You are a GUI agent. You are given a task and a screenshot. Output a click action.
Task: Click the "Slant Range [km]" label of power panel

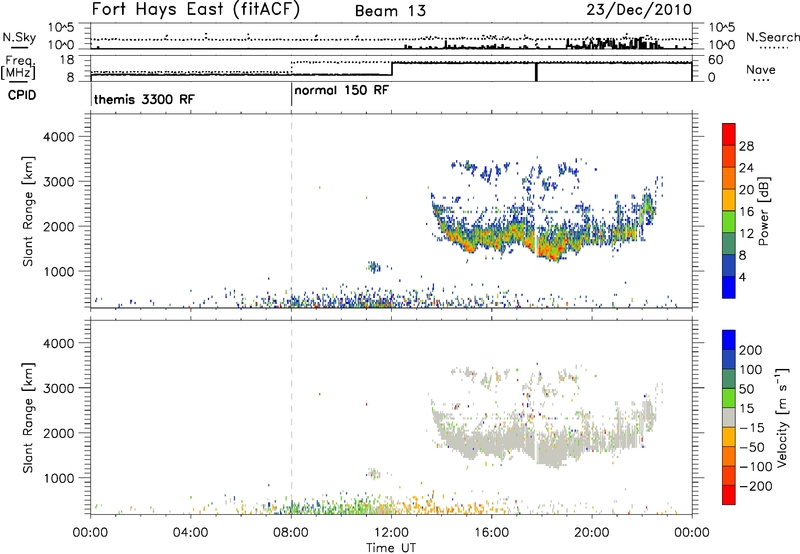point(28,211)
